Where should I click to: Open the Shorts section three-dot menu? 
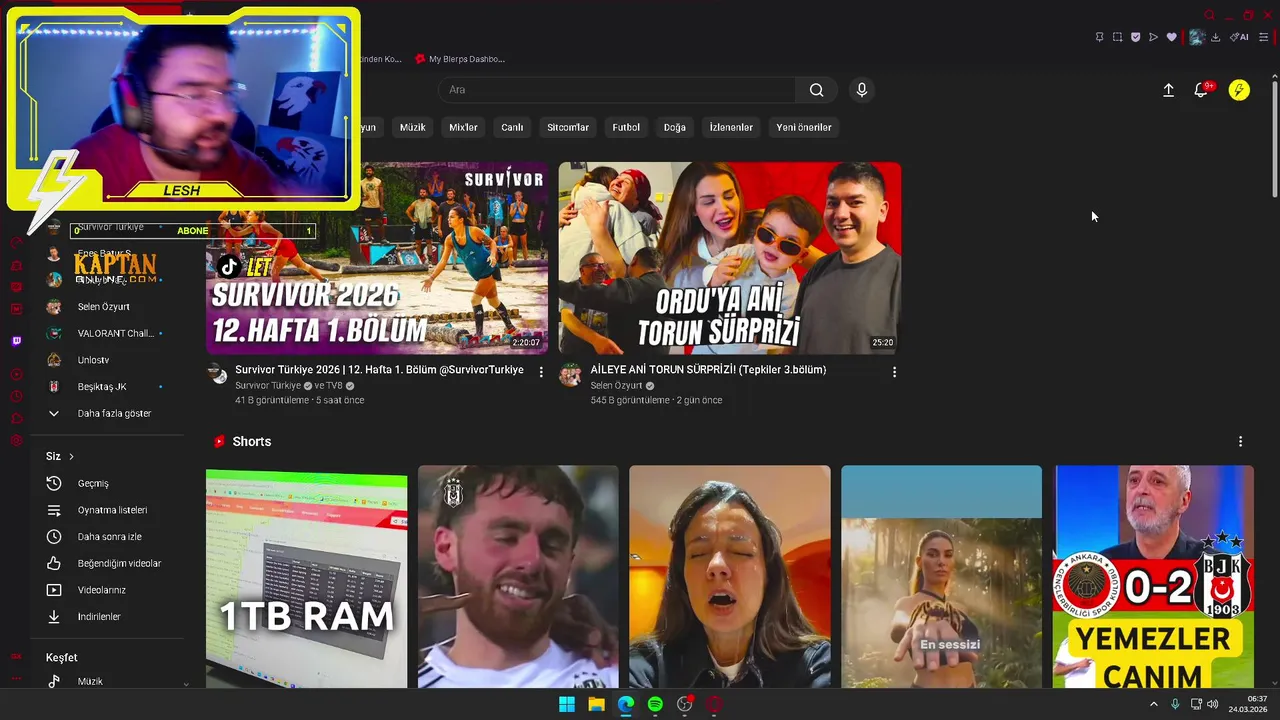1240,441
